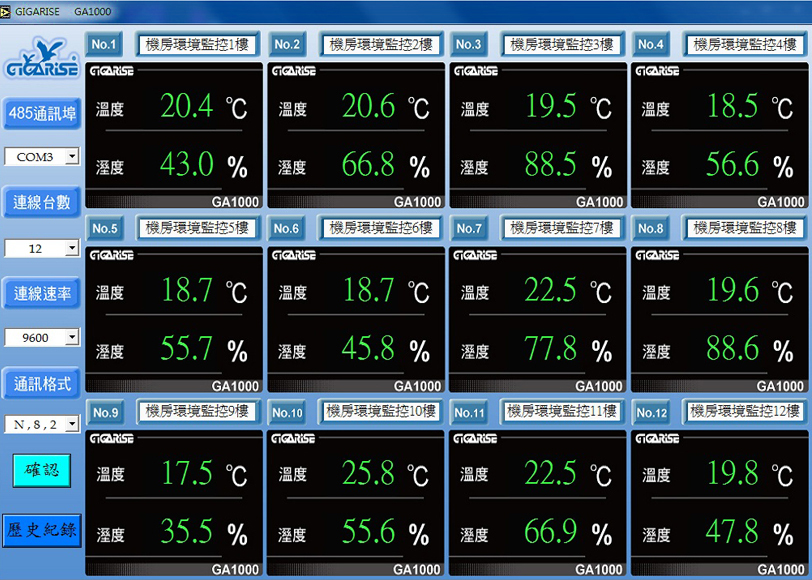
Task: Click the 機房環境監控5樓 name field
Action: 197,228
